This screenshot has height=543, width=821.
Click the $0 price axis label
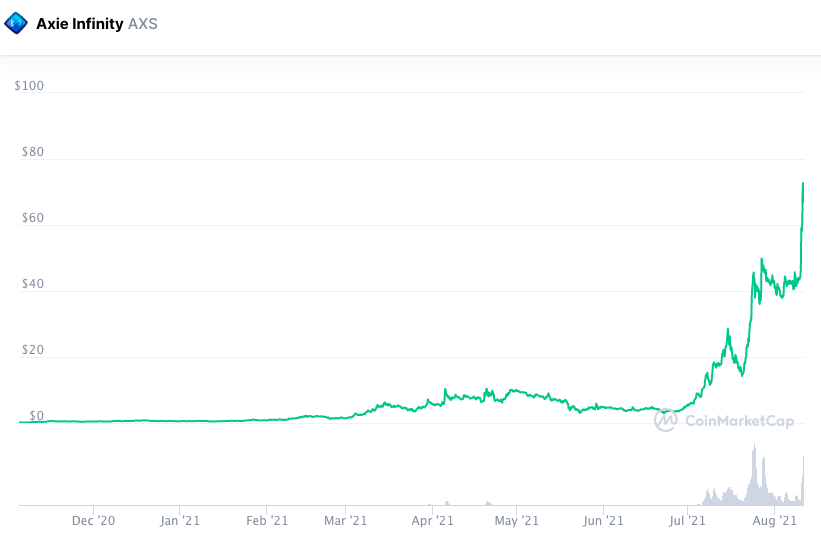[35, 416]
